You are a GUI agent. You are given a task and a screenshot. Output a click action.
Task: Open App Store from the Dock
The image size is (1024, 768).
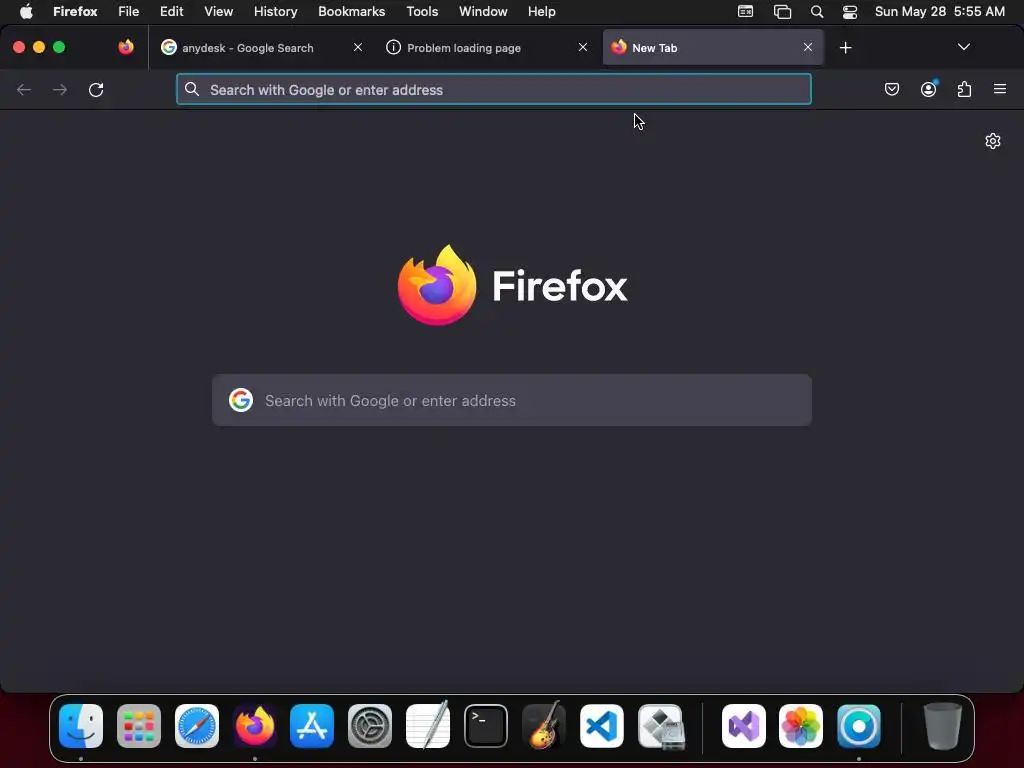coord(312,726)
